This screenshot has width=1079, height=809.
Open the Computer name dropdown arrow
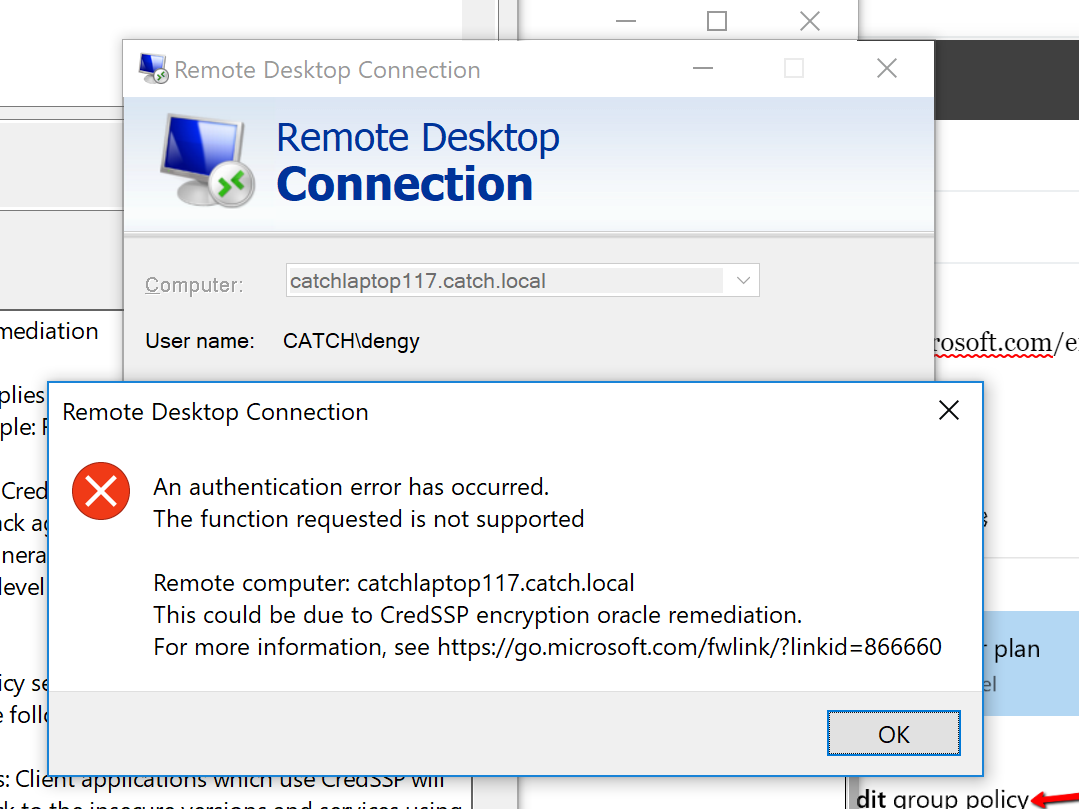743,281
